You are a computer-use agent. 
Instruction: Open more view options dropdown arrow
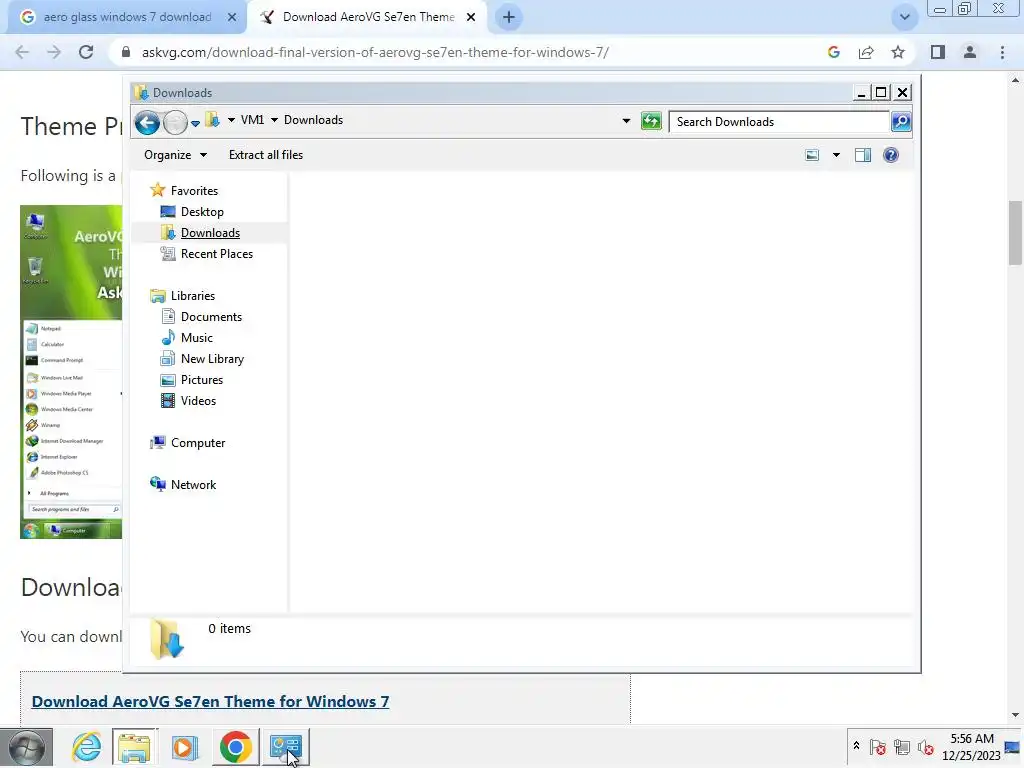pos(836,155)
